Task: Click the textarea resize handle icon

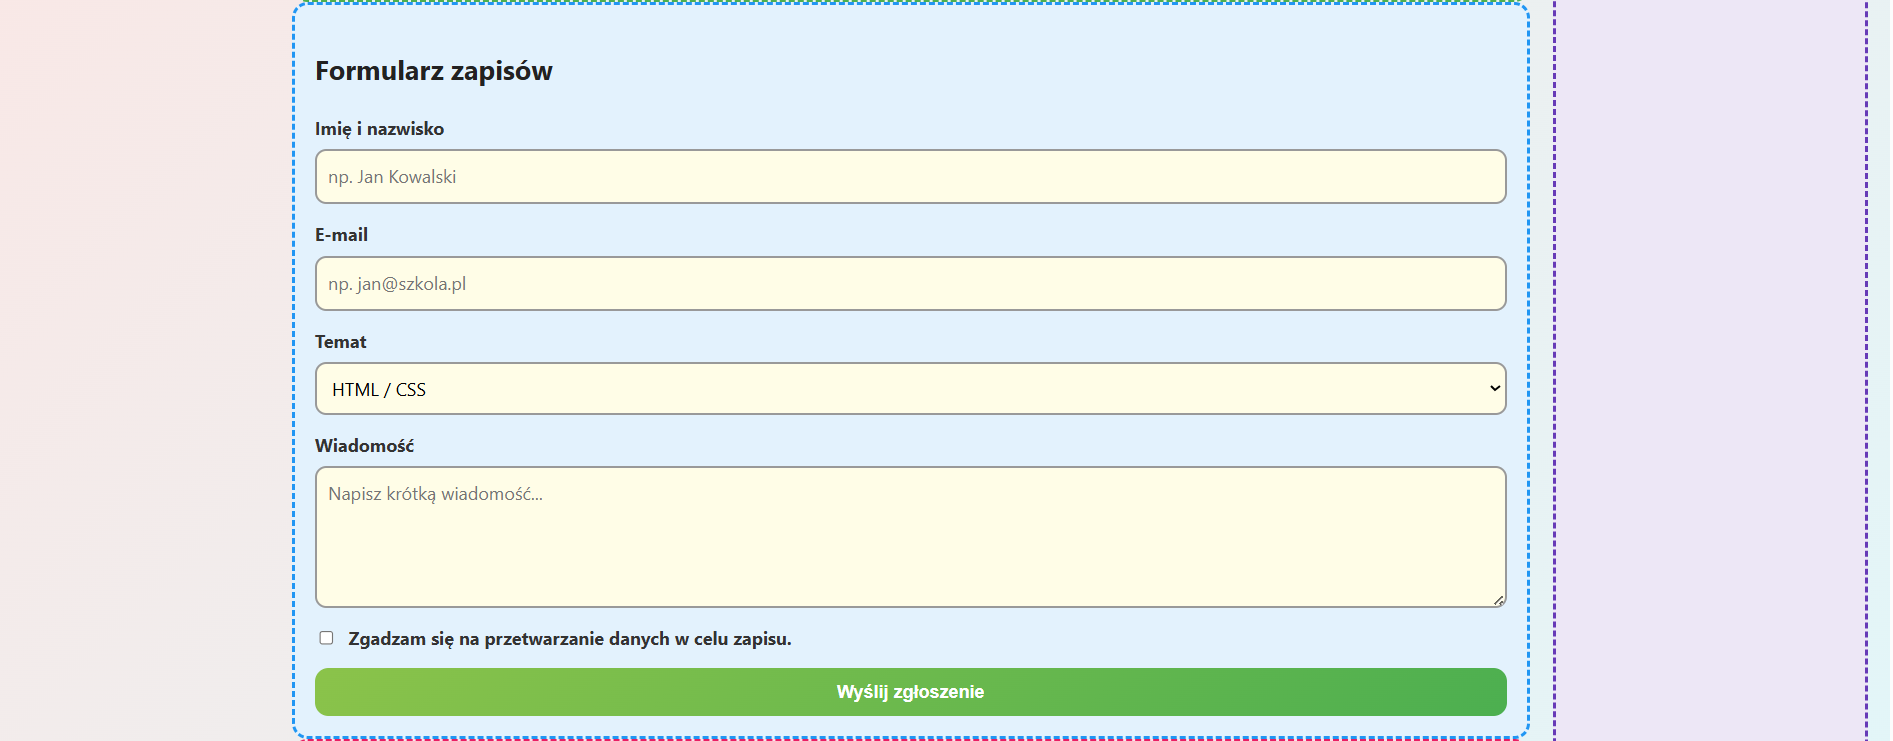Action: pyautogui.click(x=1498, y=600)
